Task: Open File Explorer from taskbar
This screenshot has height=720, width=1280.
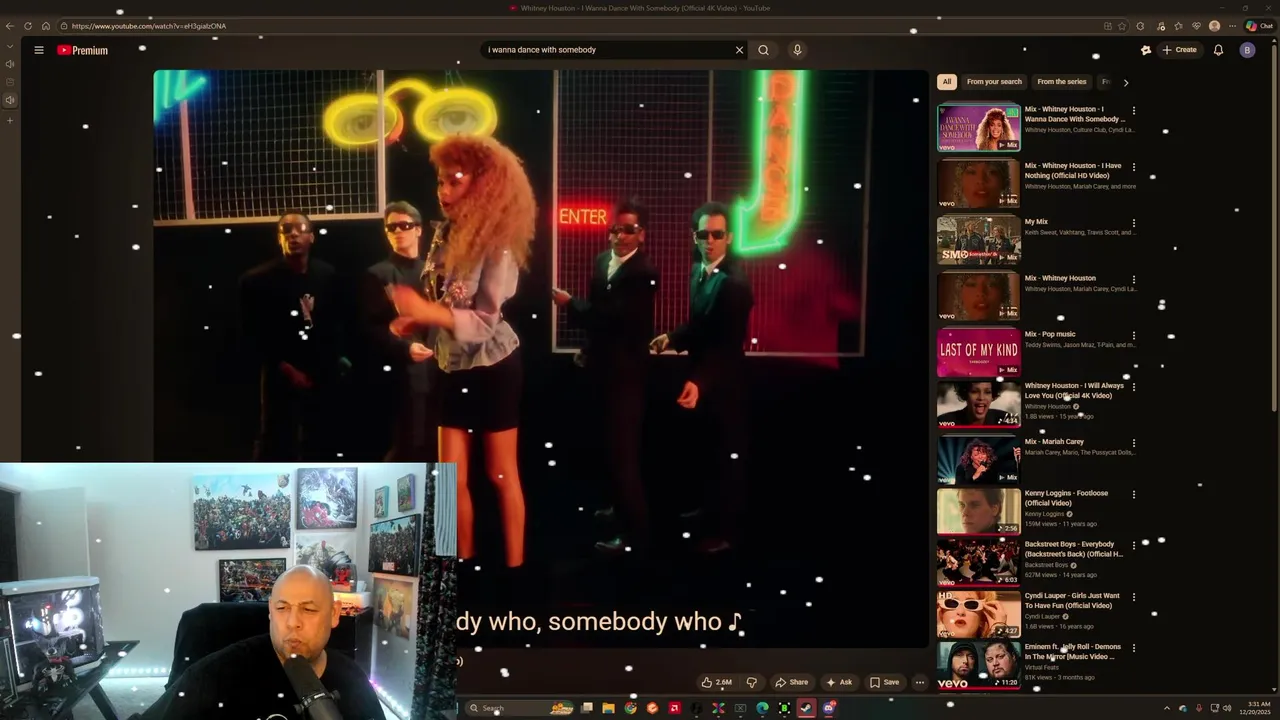Action: point(608,708)
